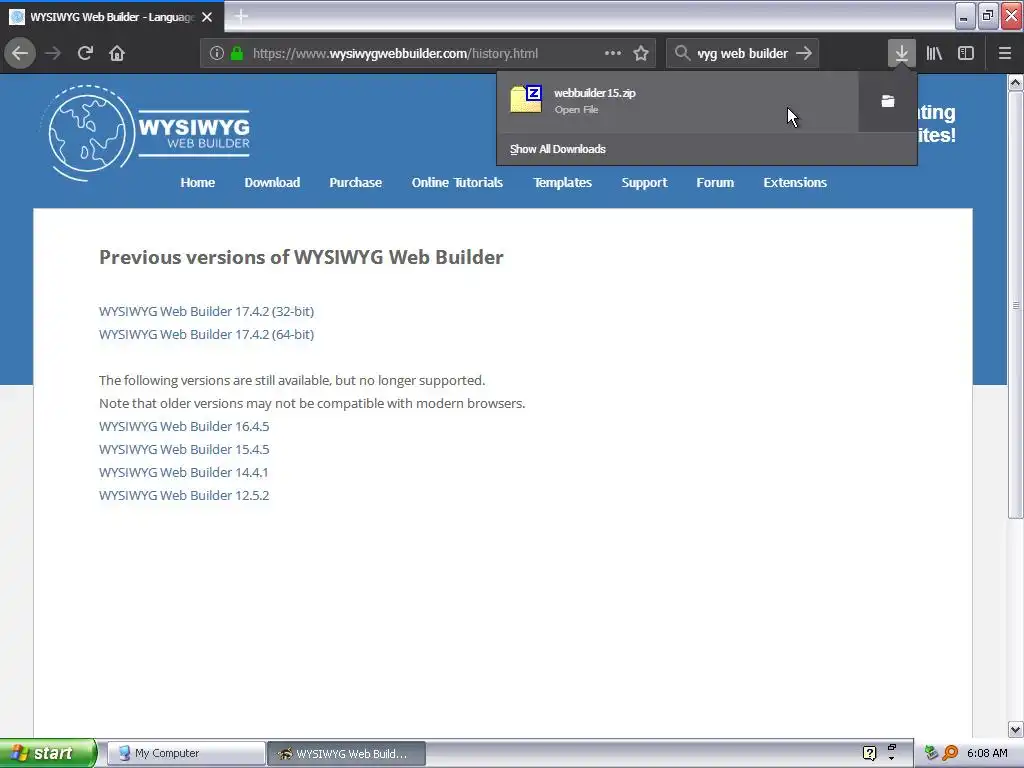Open the Home navigation item
1024x768 pixels.
coord(198,183)
